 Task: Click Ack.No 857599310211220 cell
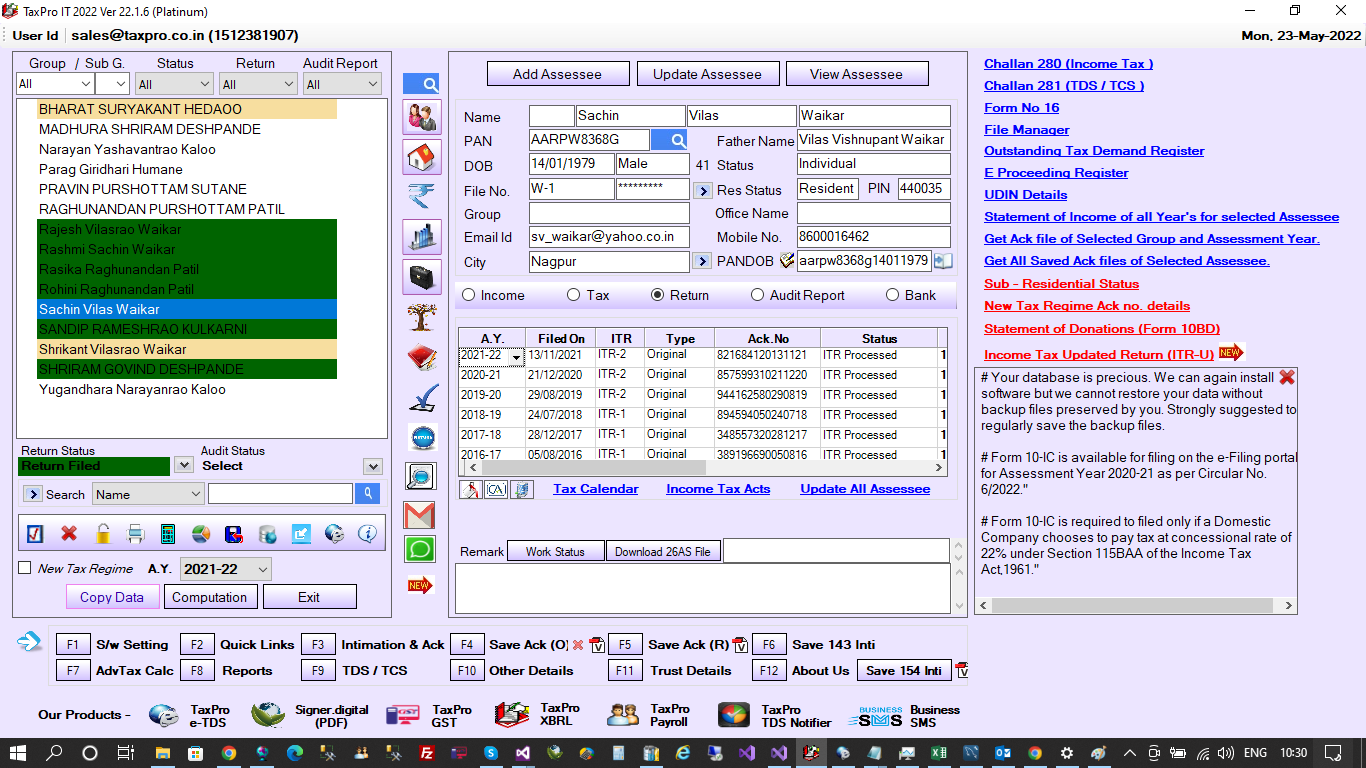(x=766, y=375)
